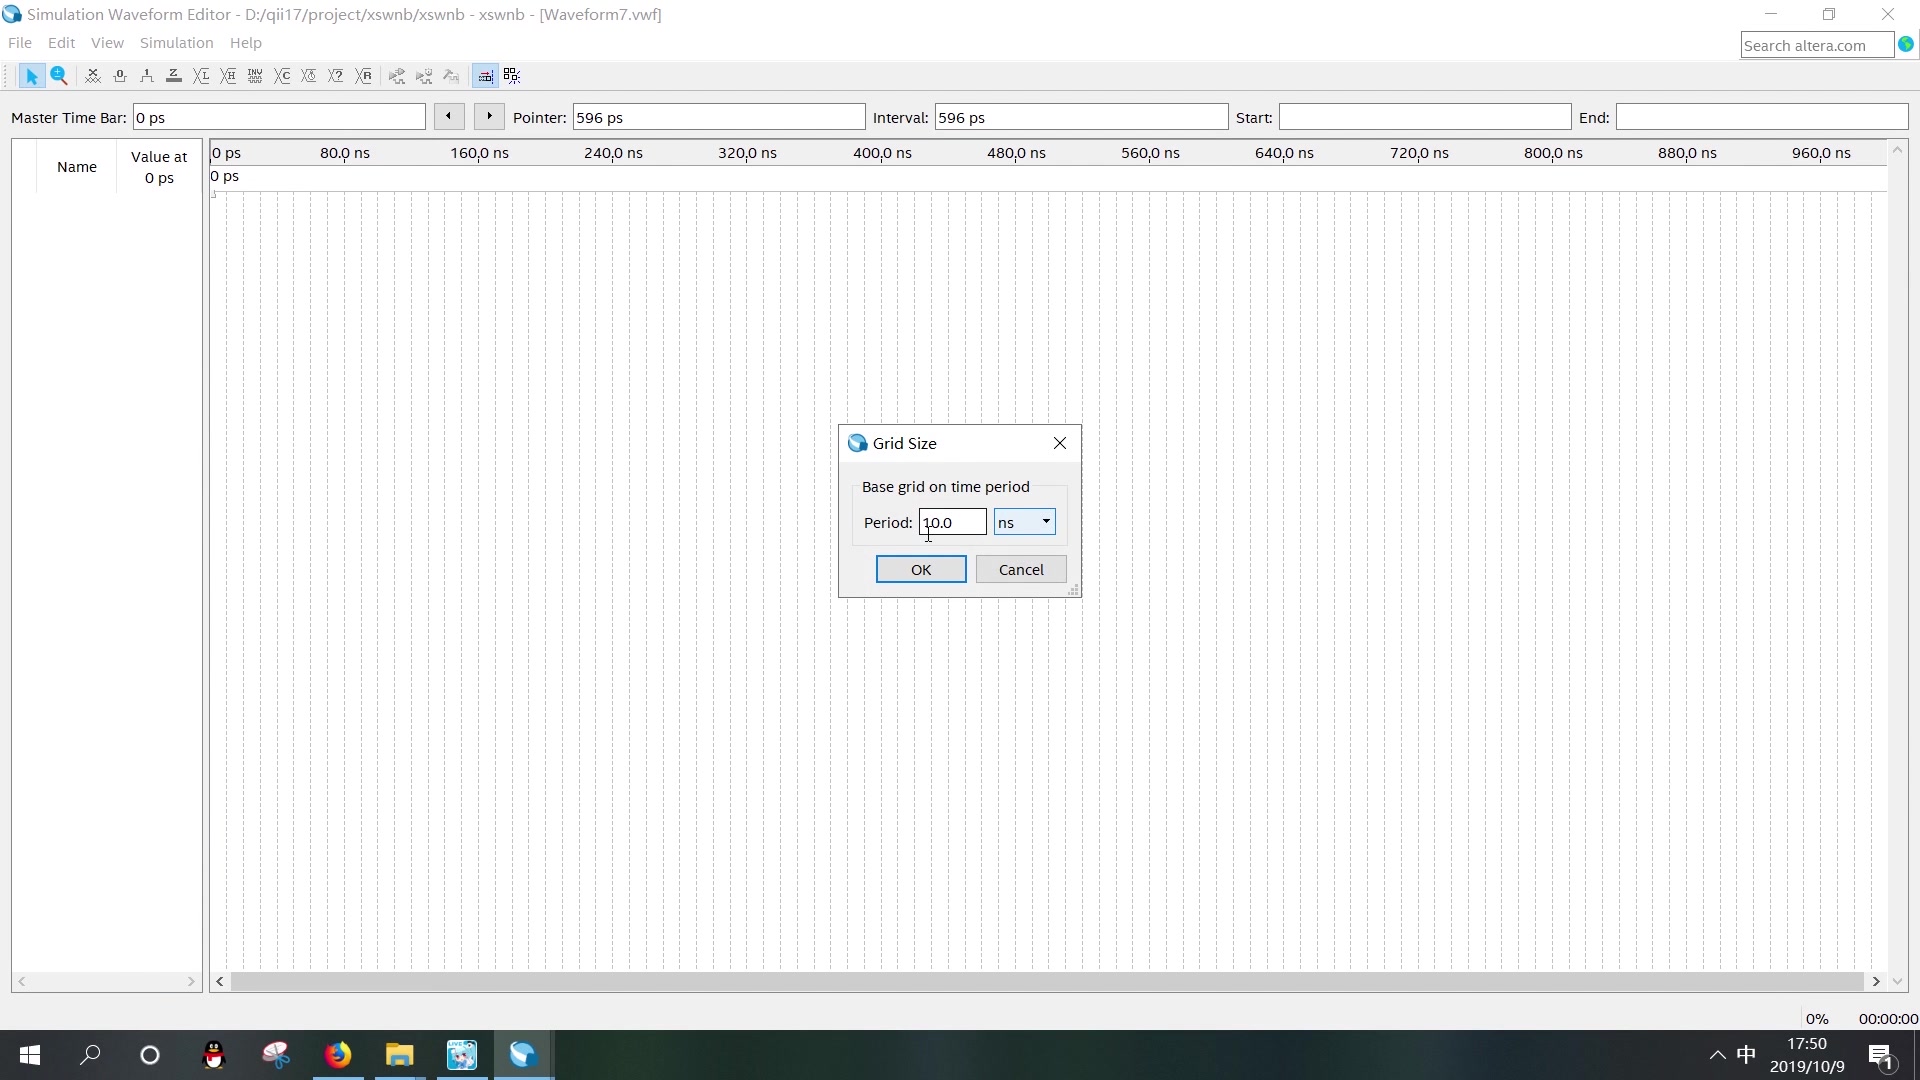Click the waveform horizontal scrollbar
The width and height of the screenshot is (1920, 1080).
pyautogui.click(x=1047, y=982)
